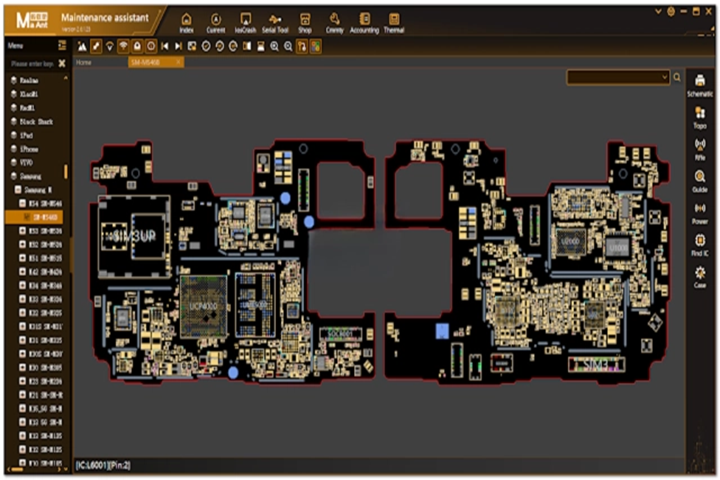Click the Shop button in top bar
This screenshot has height=480, width=720.
tap(304, 23)
